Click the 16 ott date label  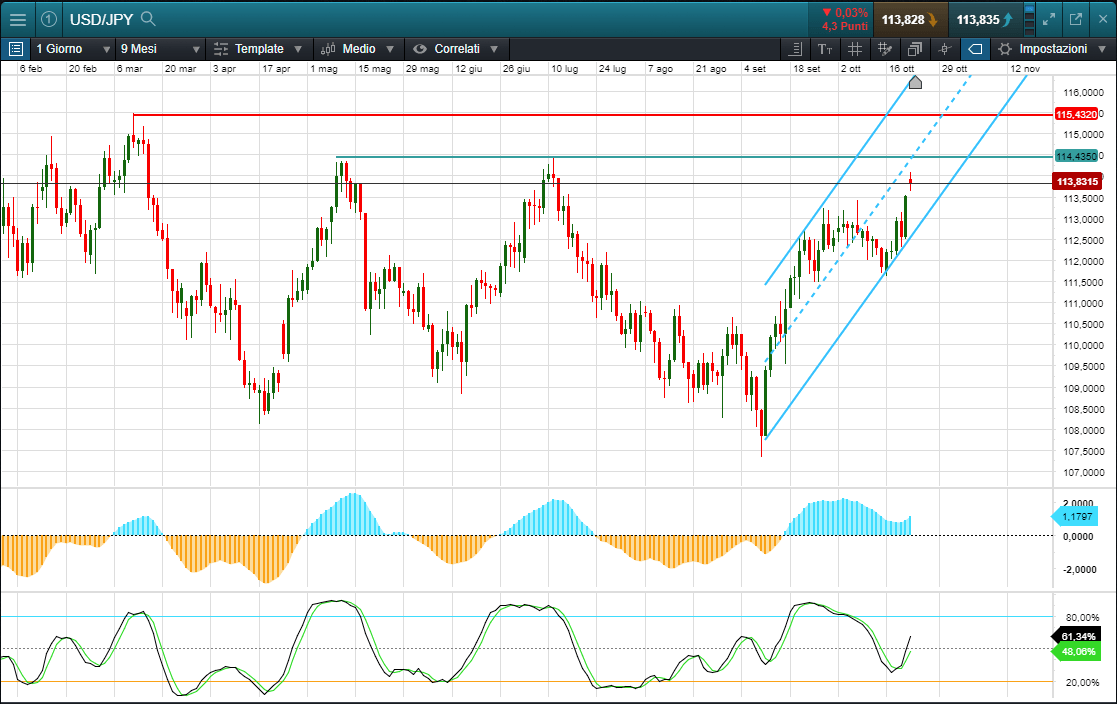click(901, 68)
